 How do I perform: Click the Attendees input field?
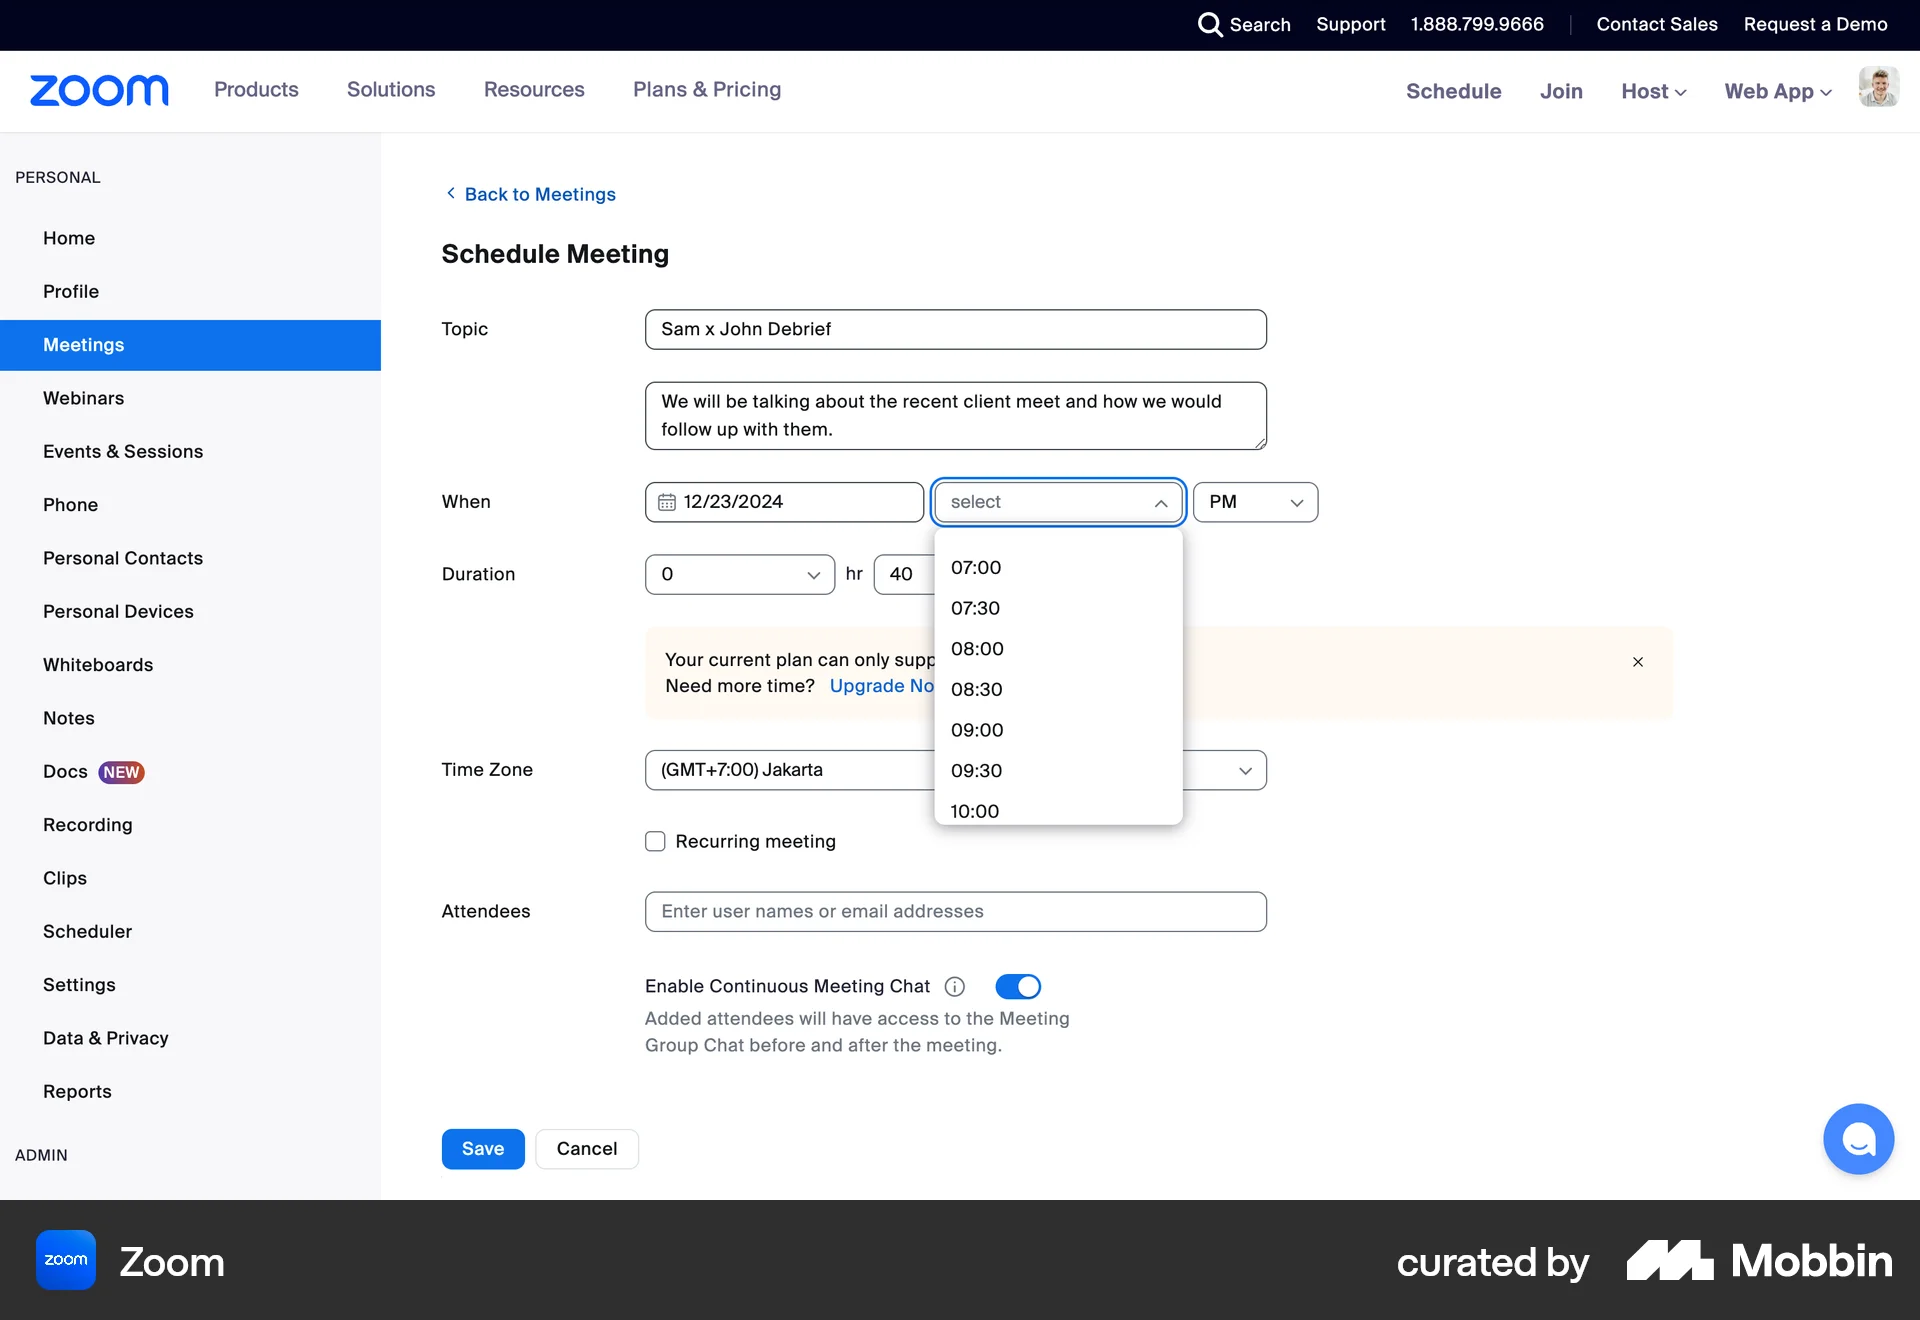(955, 911)
